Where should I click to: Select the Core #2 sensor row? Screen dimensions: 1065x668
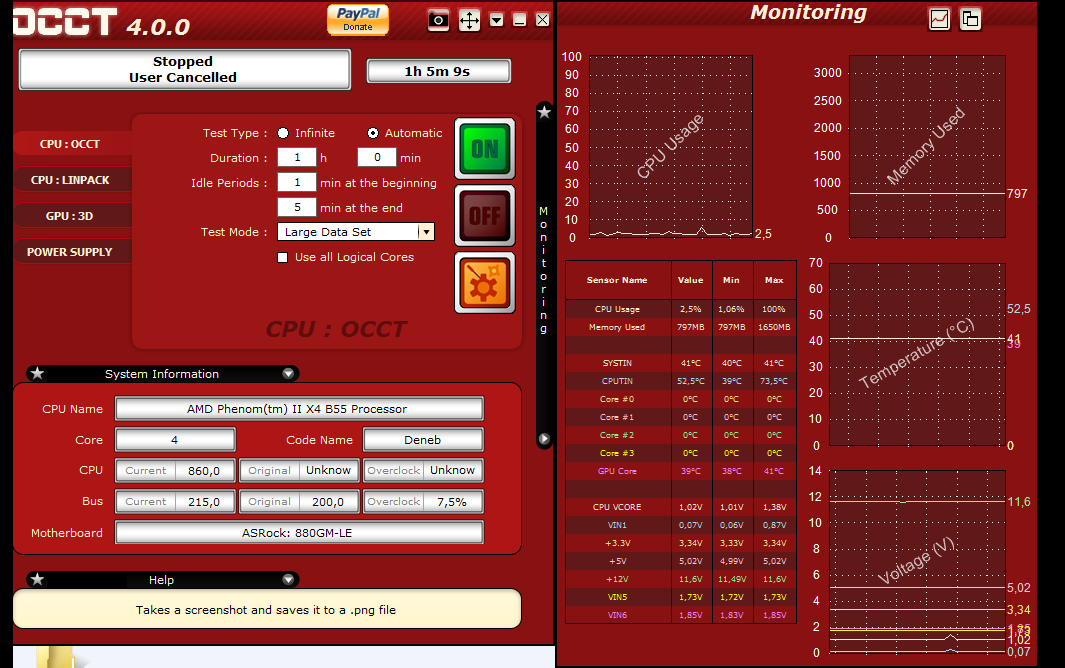pos(681,436)
